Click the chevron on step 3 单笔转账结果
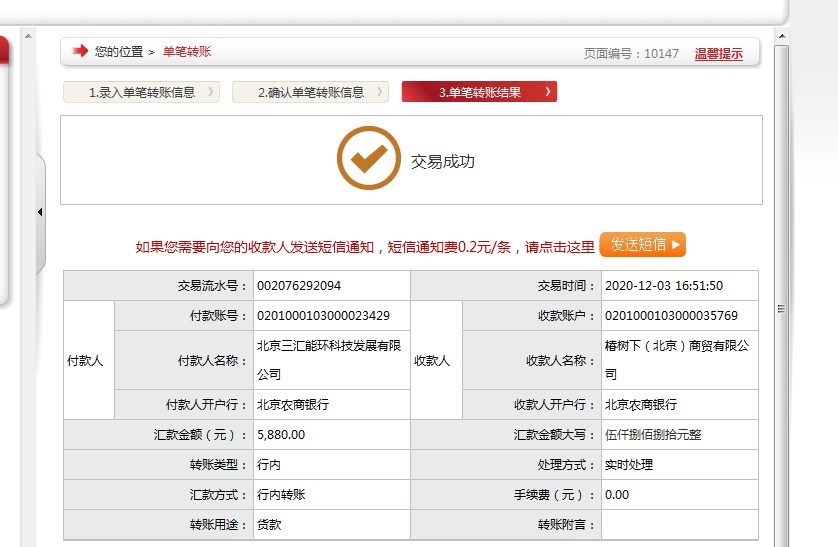 (548, 92)
